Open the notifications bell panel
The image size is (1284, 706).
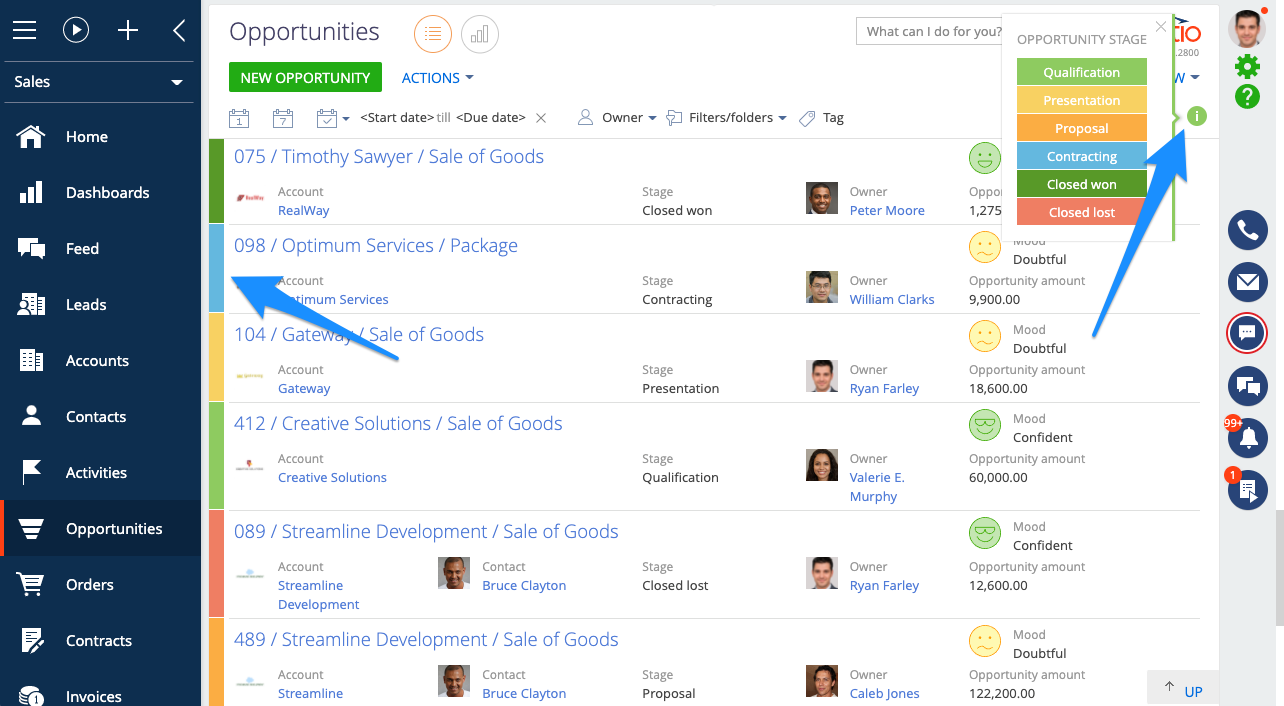[1248, 438]
